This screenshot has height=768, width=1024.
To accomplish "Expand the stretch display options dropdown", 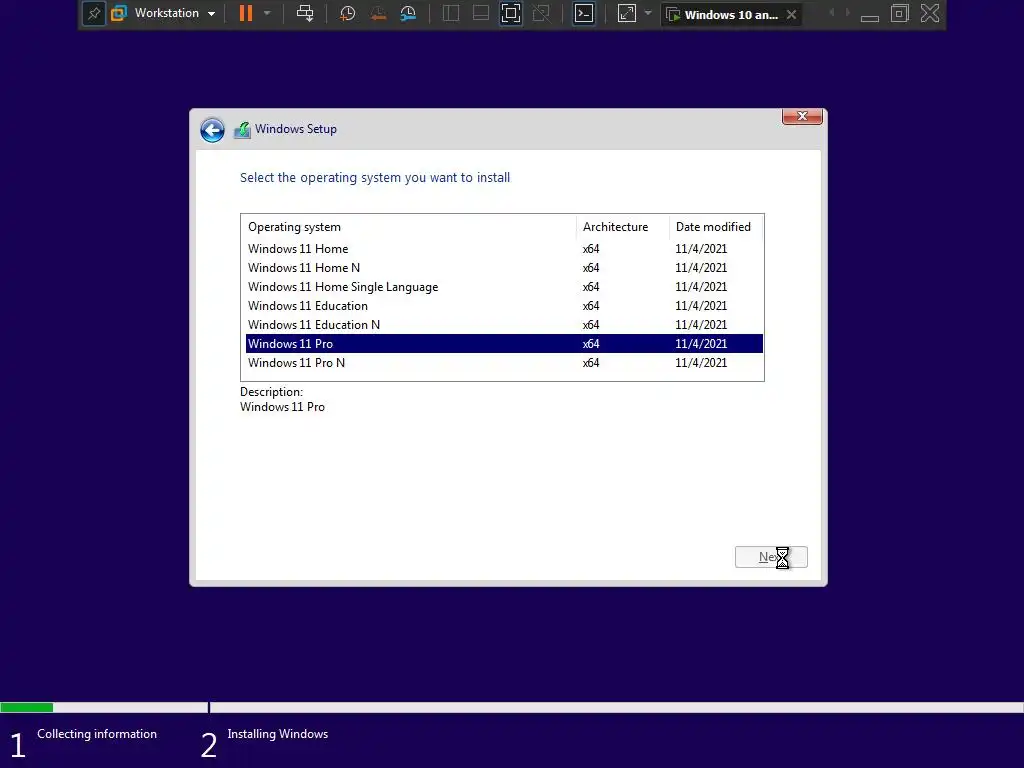I will coord(648,13).
